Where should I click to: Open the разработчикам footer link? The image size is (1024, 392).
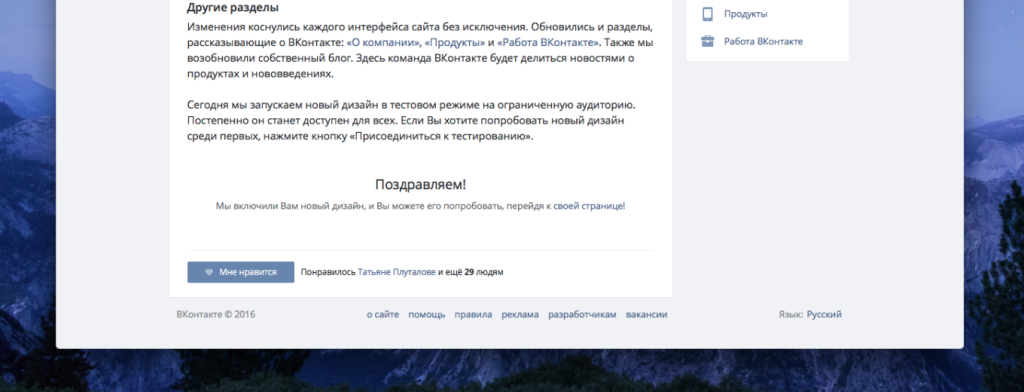[x=582, y=314]
